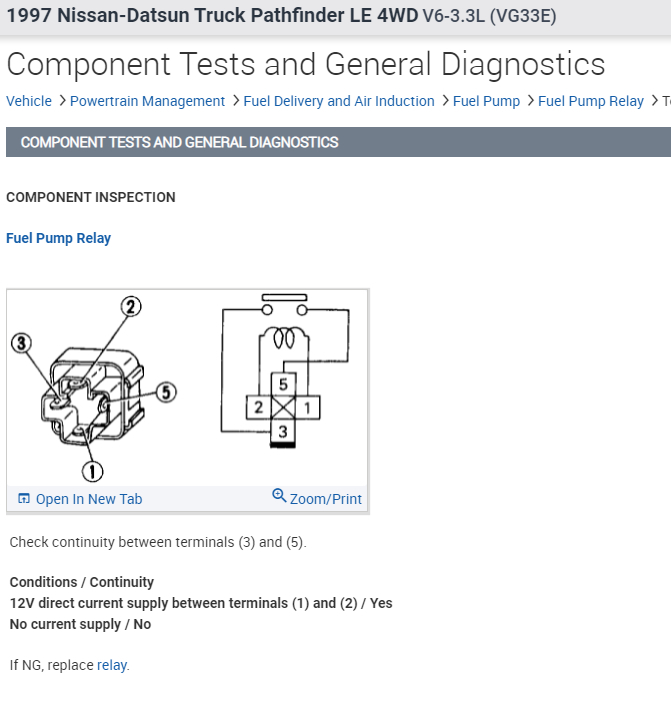671x726 pixels.
Task: Click the blue Fuel Pump Relay heading
Action: pyautogui.click(x=58, y=238)
